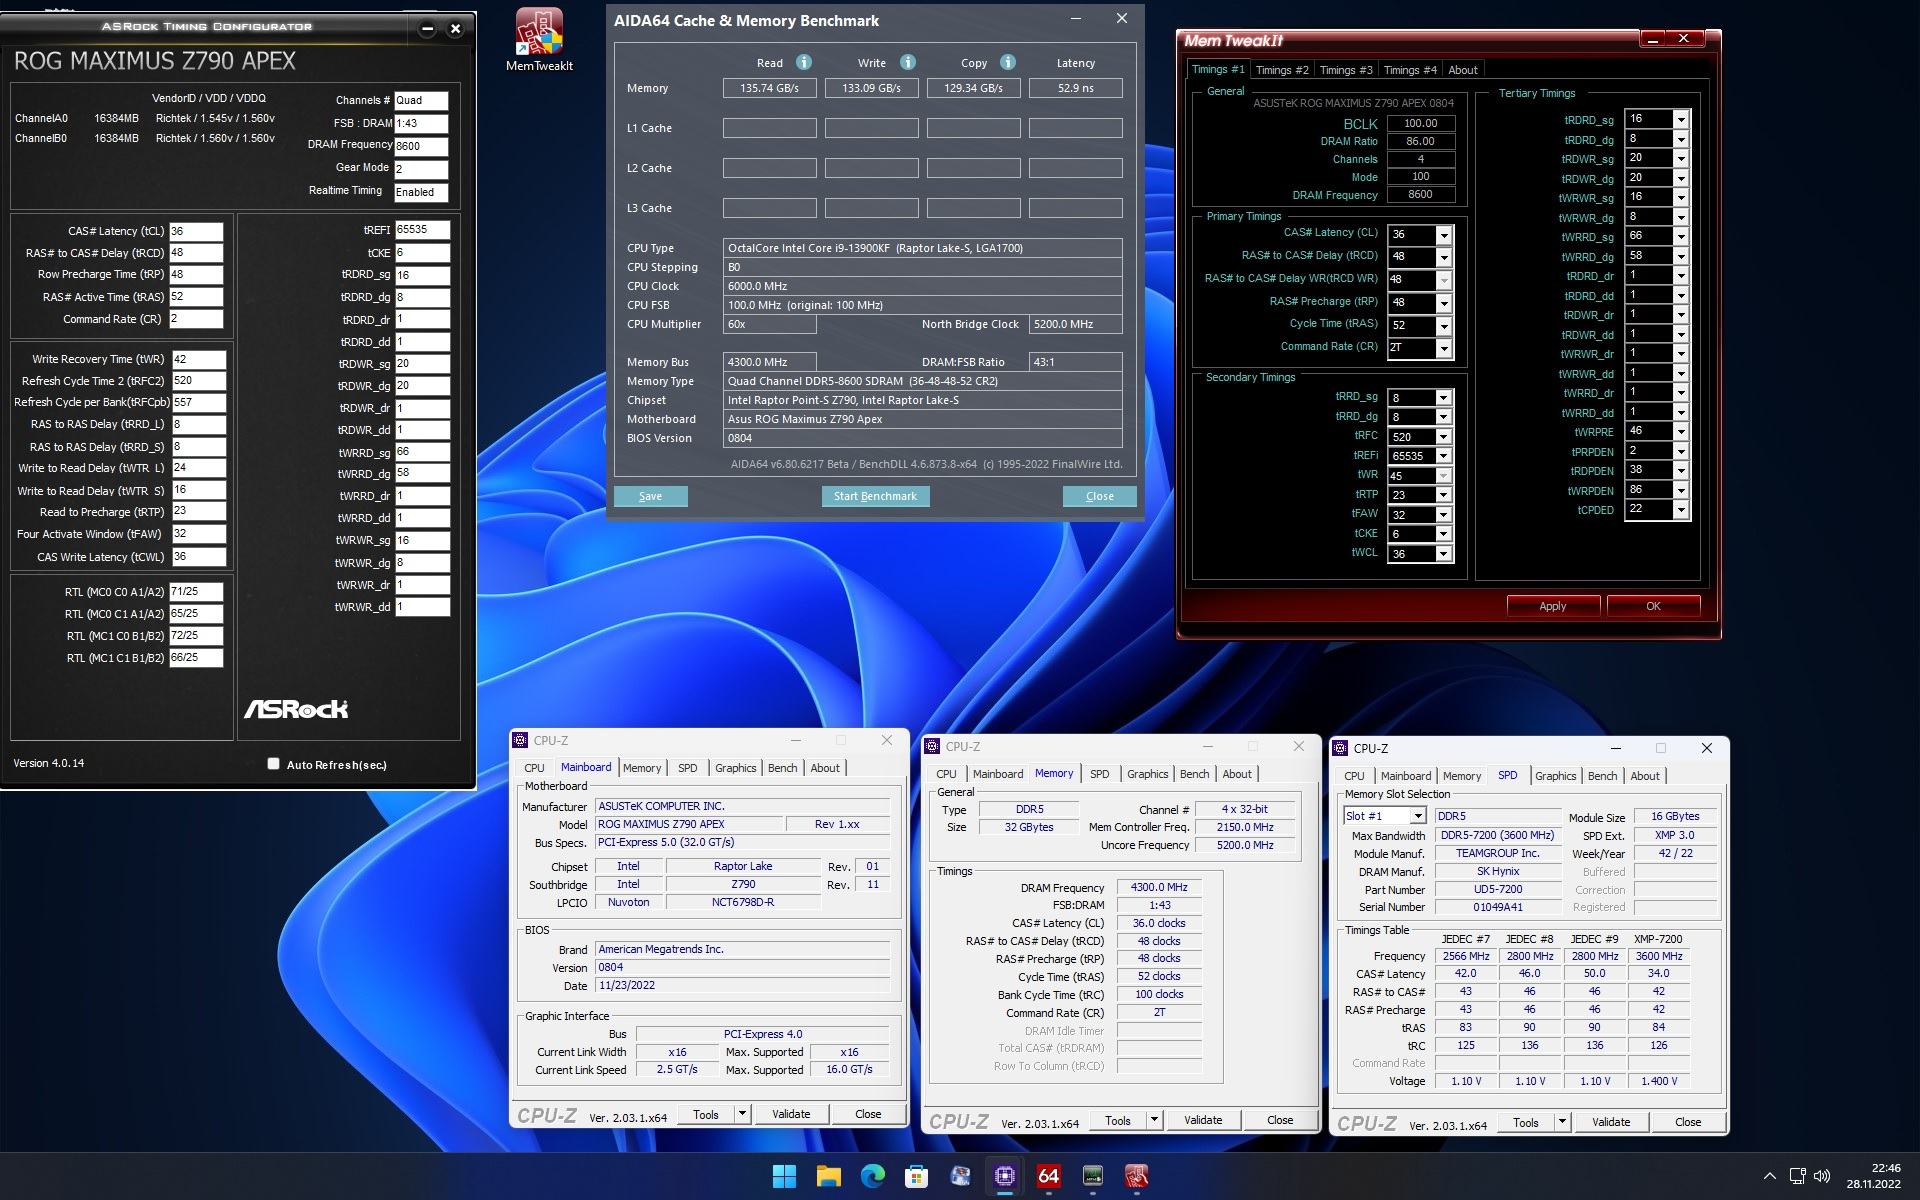Click the MemTweakIt icon in the taskbar
The width and height of the screenshot is (1920, 1200).
coord(1136,1176)
